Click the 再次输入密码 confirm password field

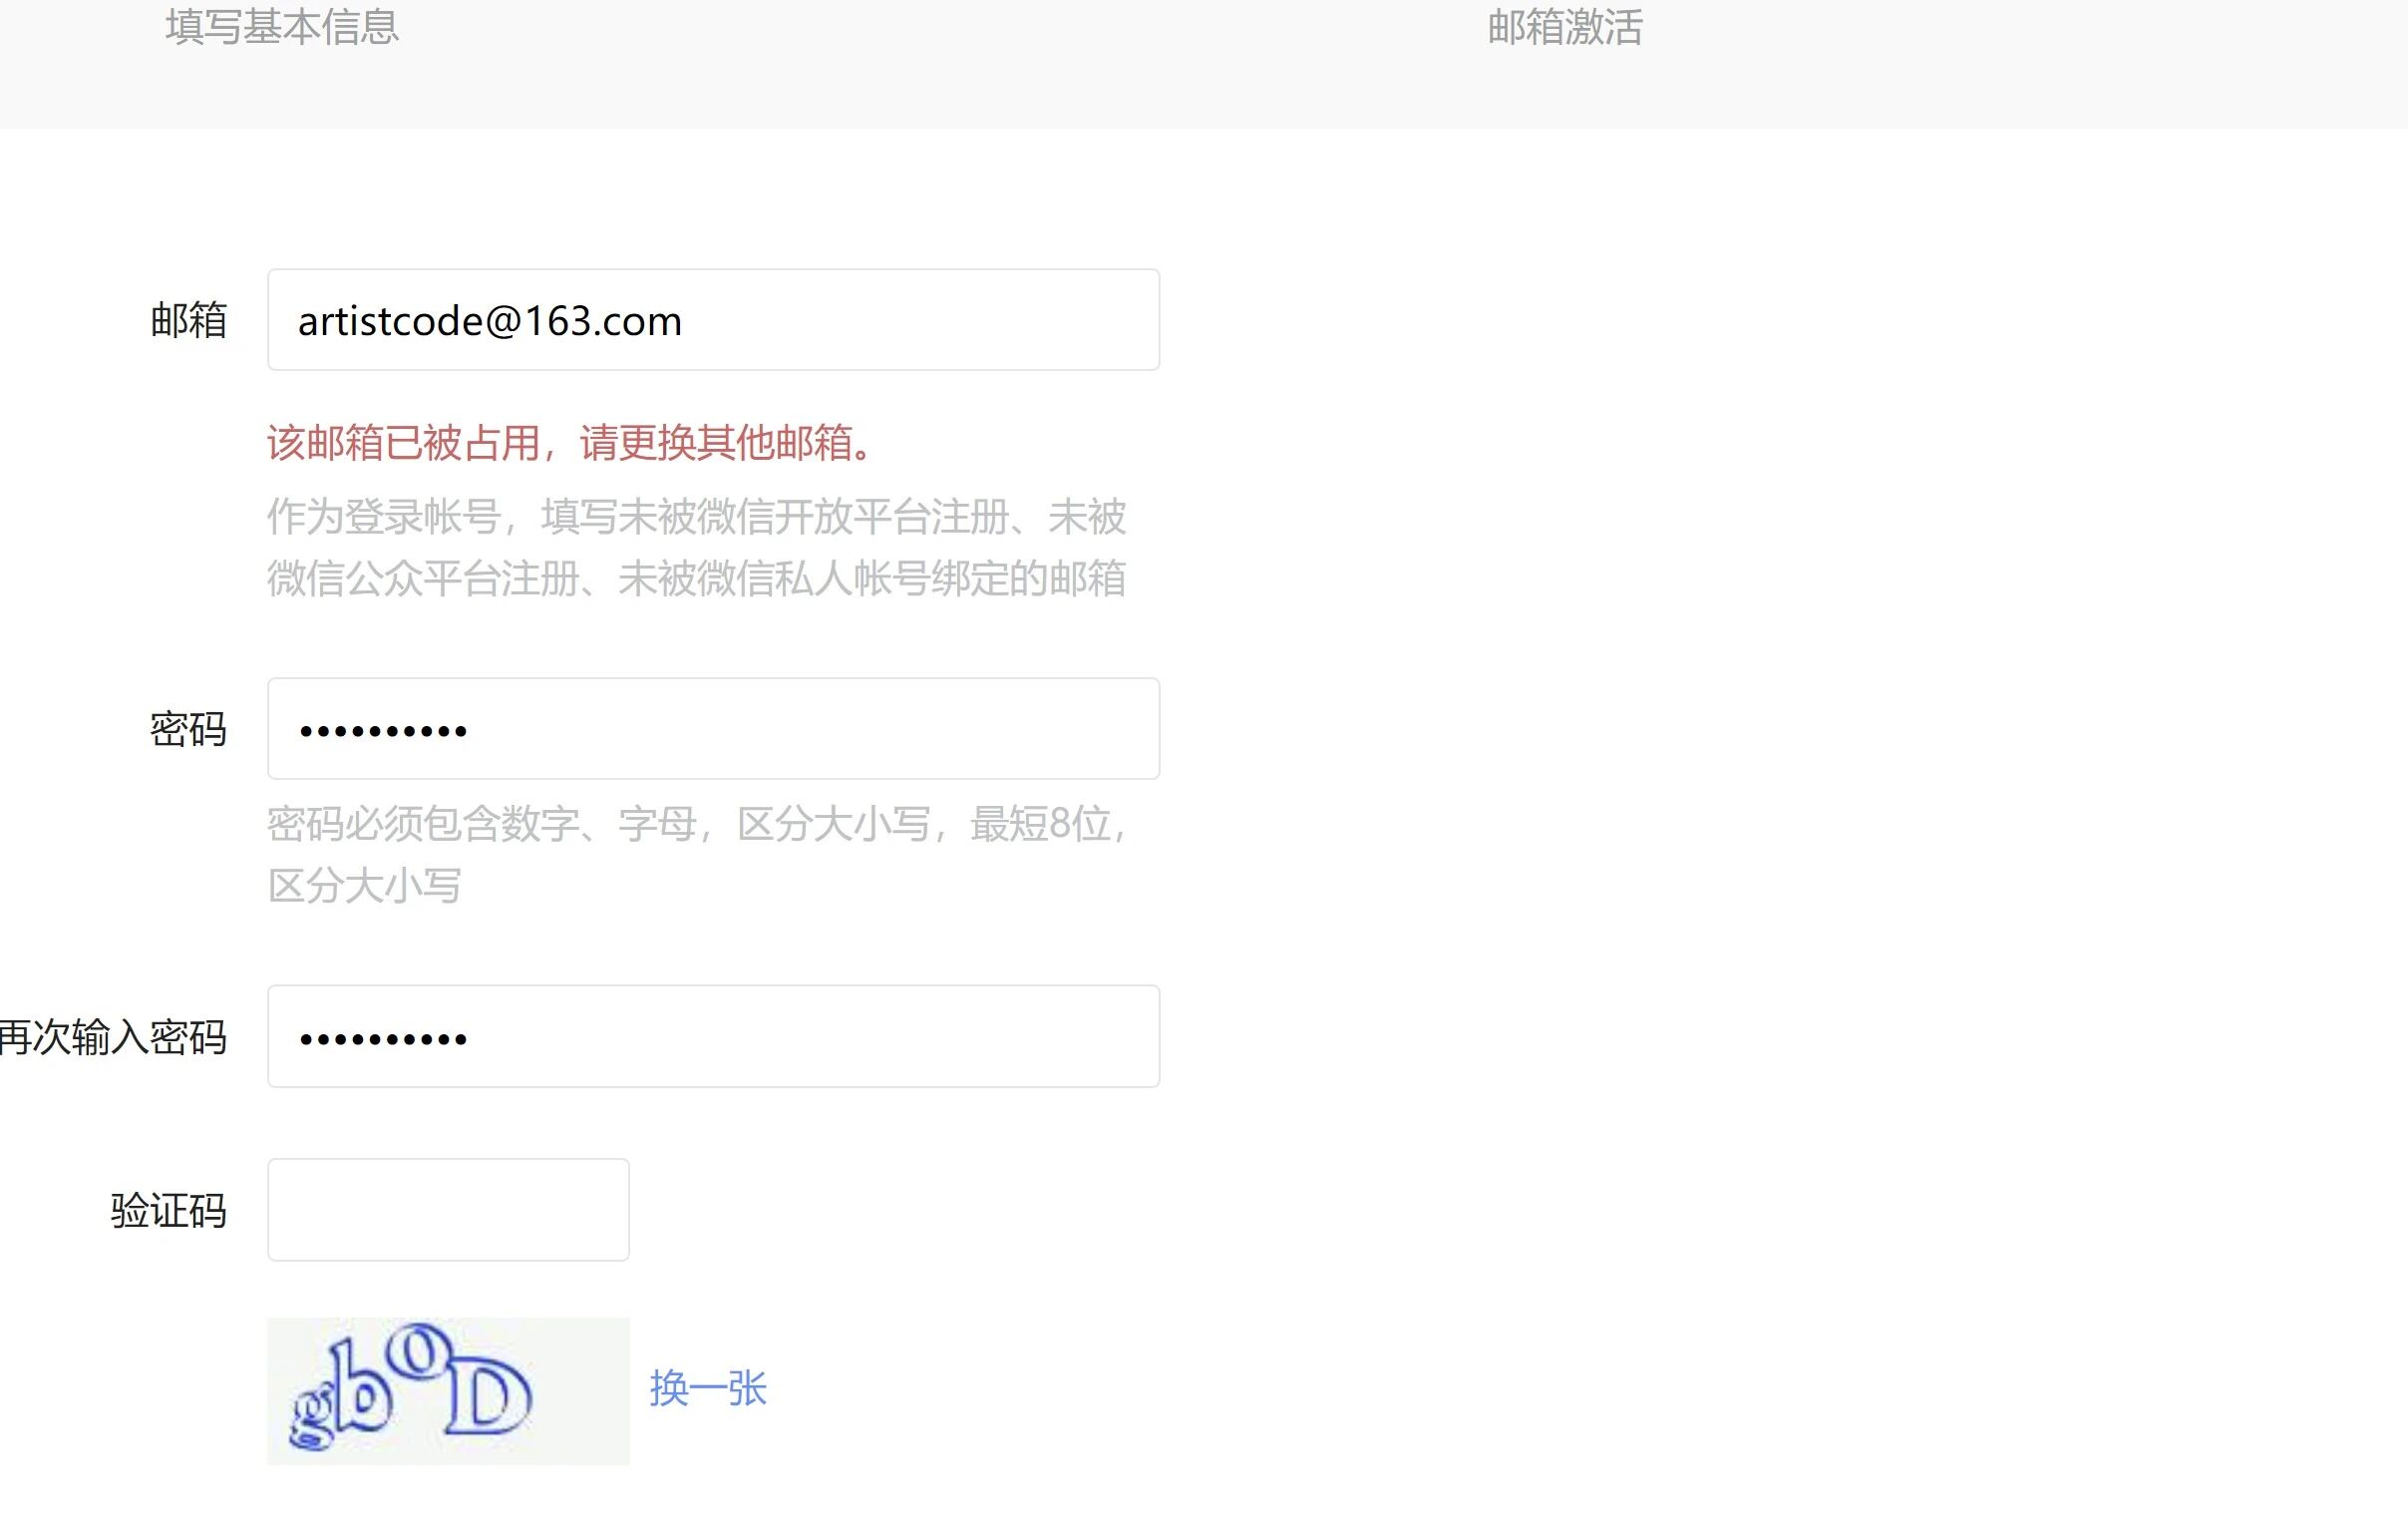712,1036
